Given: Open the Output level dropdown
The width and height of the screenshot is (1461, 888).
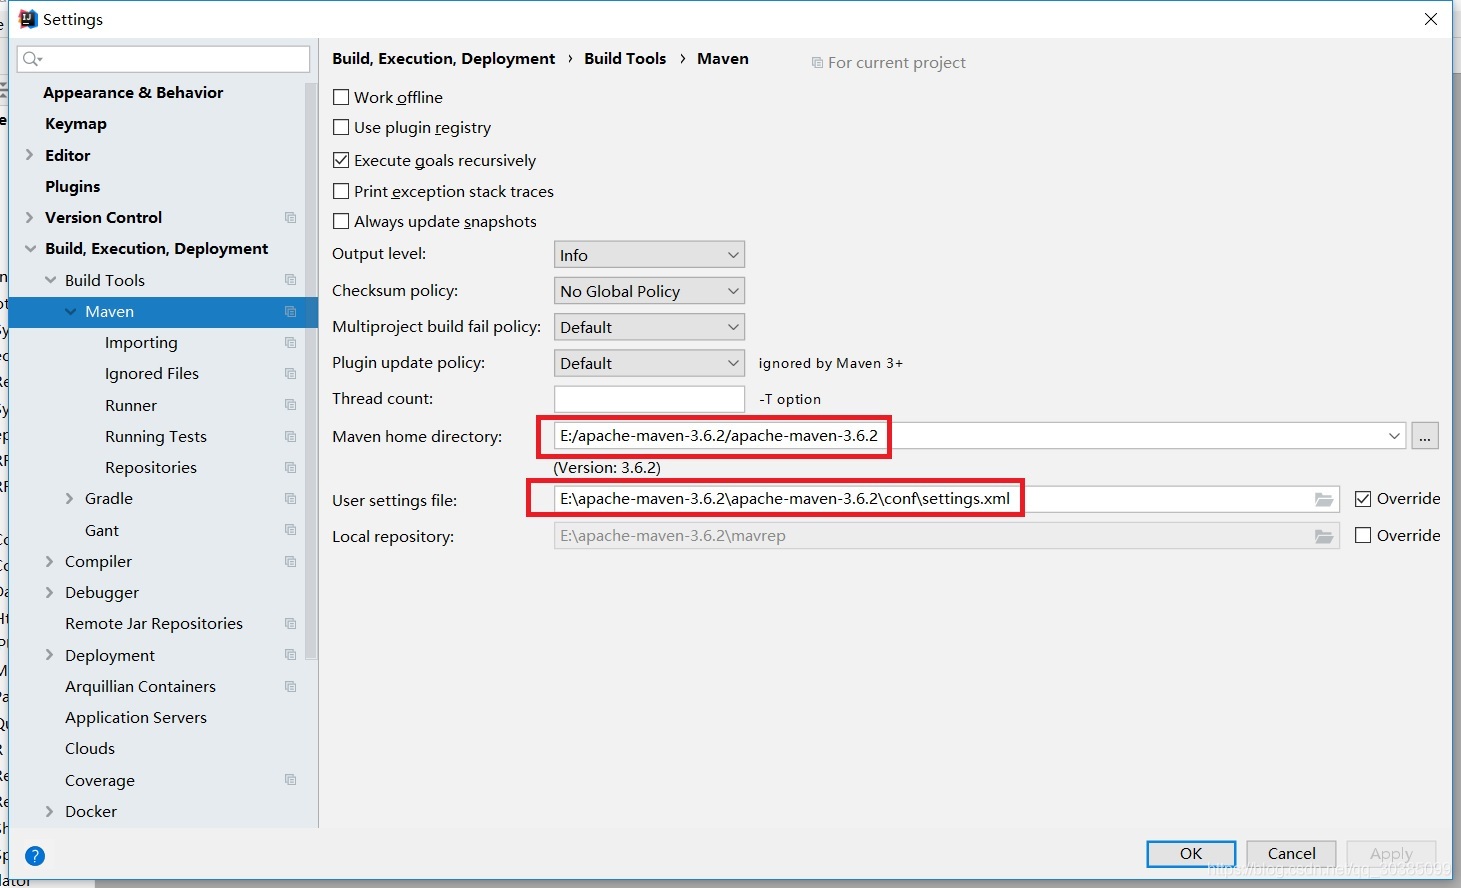Looking at the screenshot, I should tap(649, 255).
